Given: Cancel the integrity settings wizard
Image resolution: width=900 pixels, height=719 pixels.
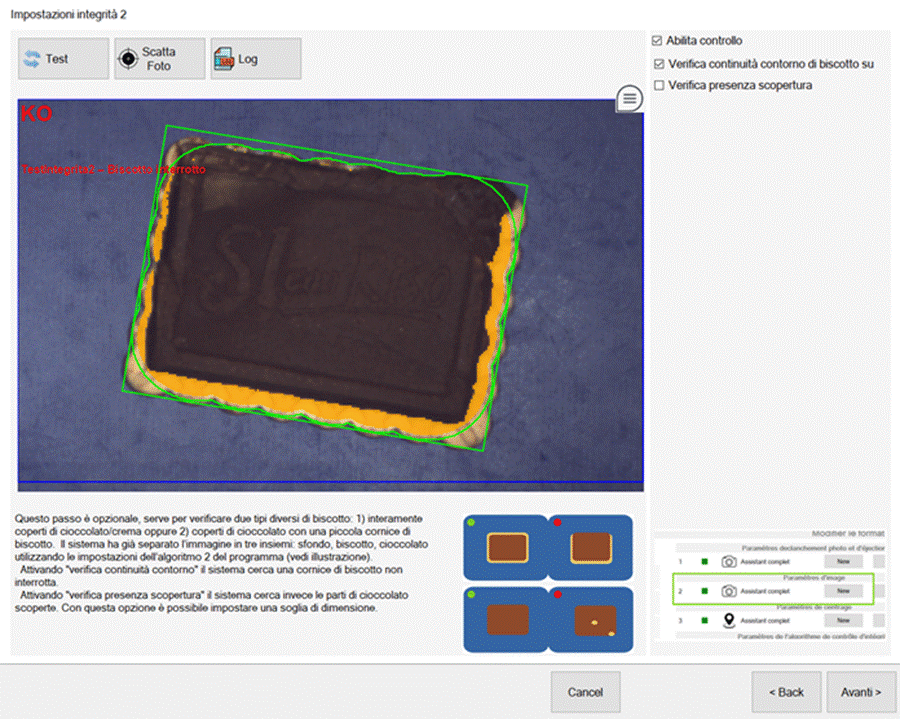Looking at the screenshot, I should click(585, 692).
